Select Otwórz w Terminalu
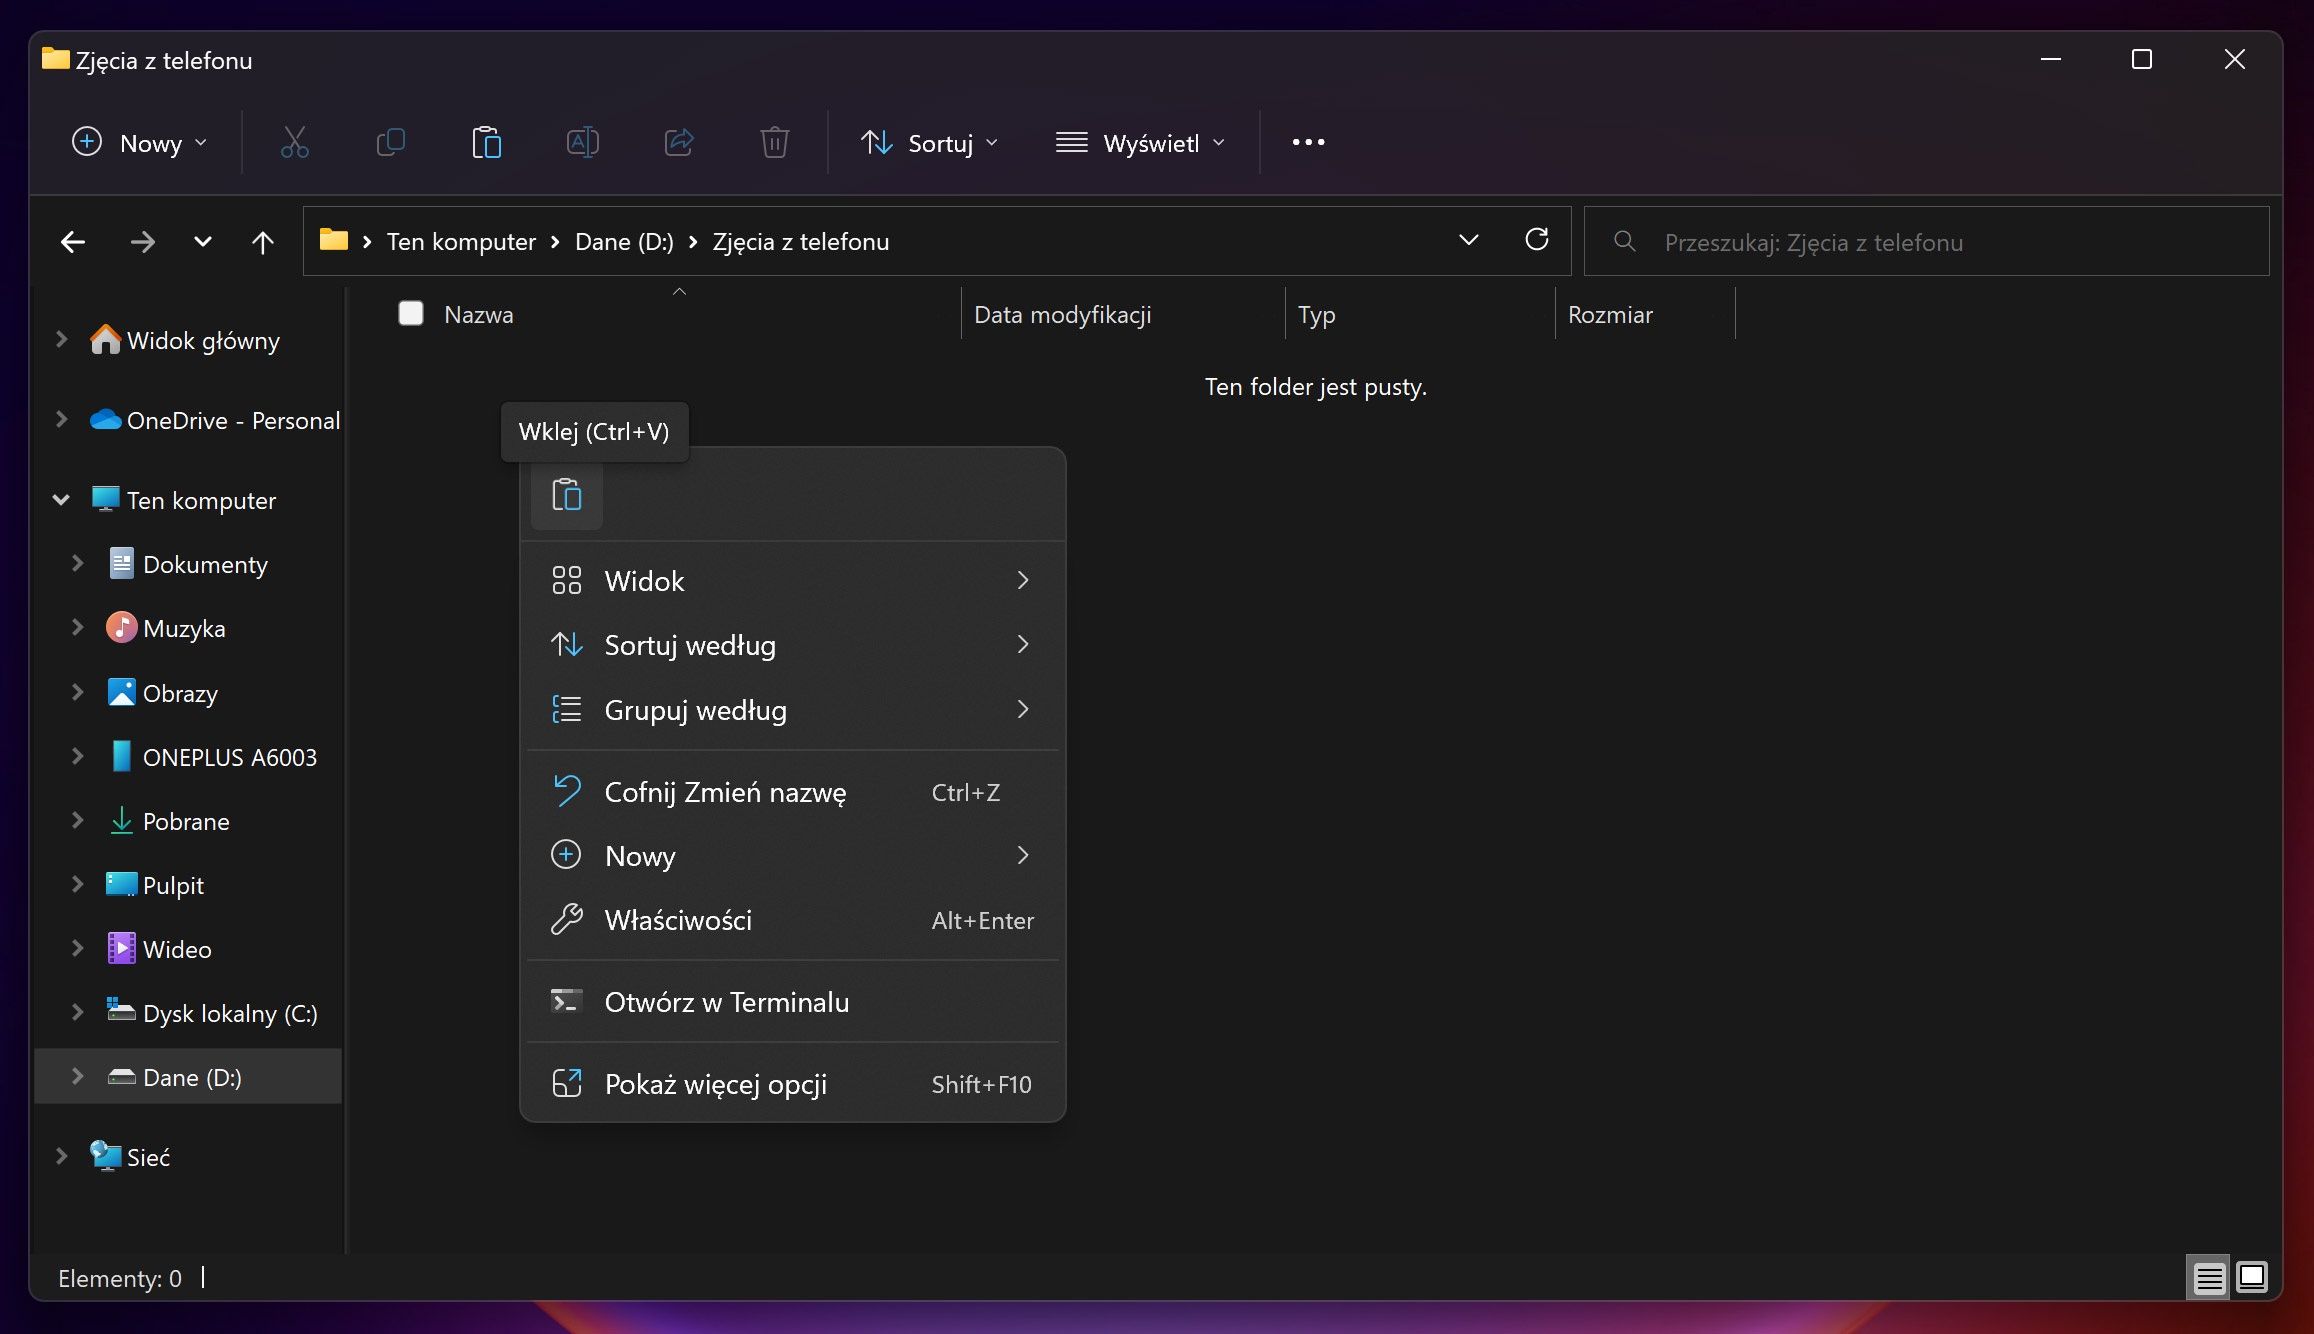The height and width of the screenshot is (1334, 2314). click(793, 1002)
